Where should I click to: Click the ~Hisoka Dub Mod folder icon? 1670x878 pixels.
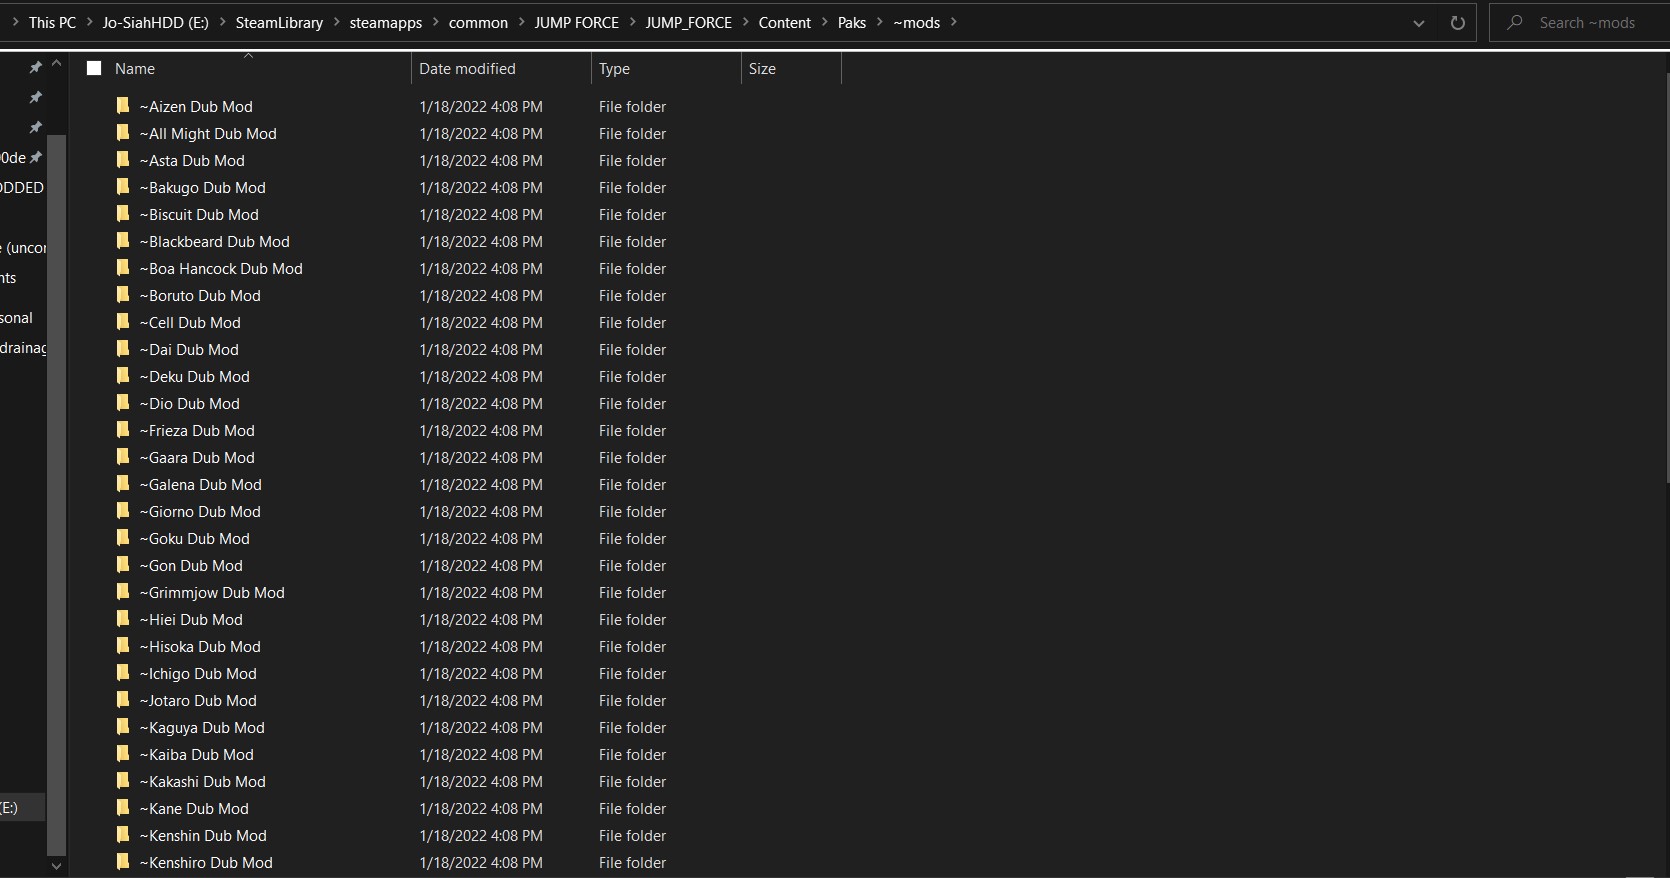pyautogui.click(x=123, y=646)
